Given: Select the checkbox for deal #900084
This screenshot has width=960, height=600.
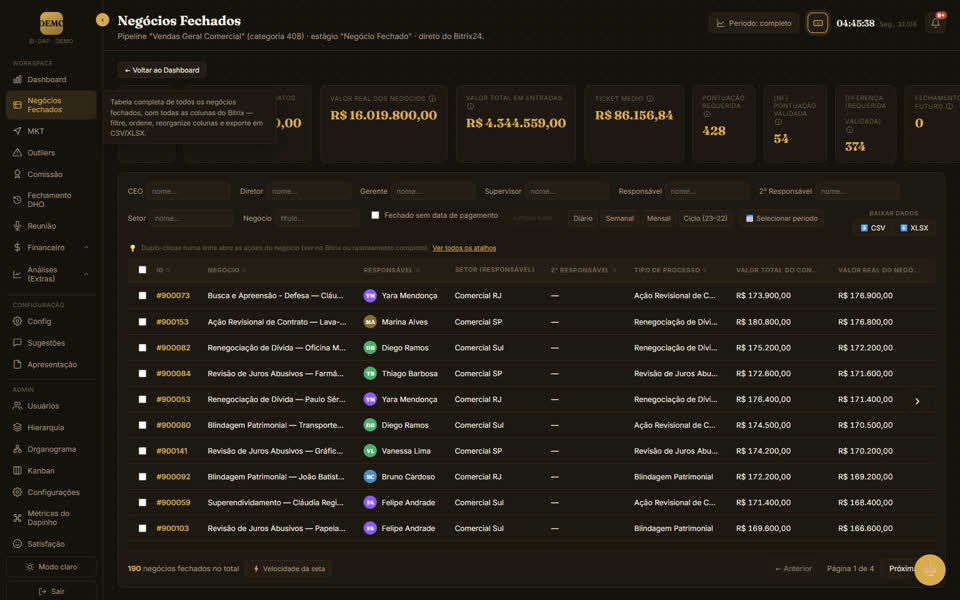Looking at the screenshot, I should click(143, 373).
